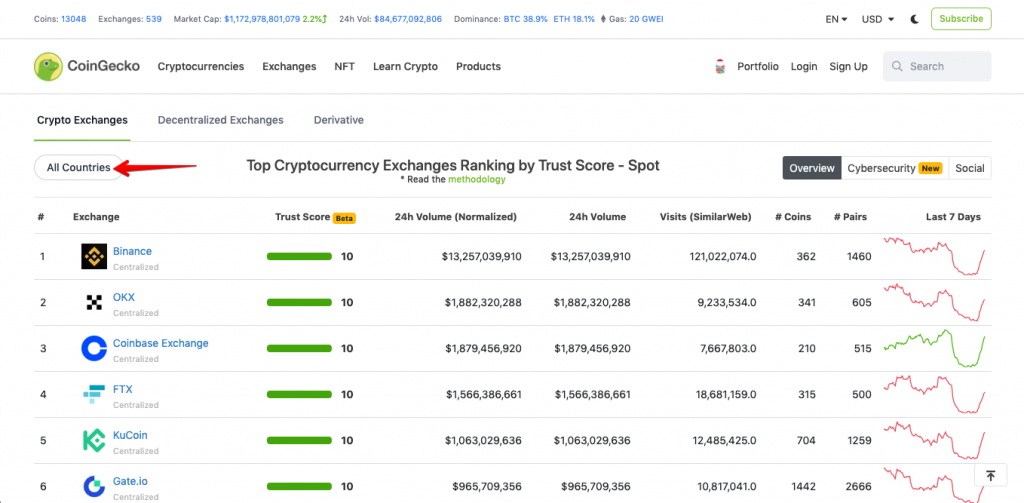
Task: Click the FTX exchange logo
Action: click(94, 395)
